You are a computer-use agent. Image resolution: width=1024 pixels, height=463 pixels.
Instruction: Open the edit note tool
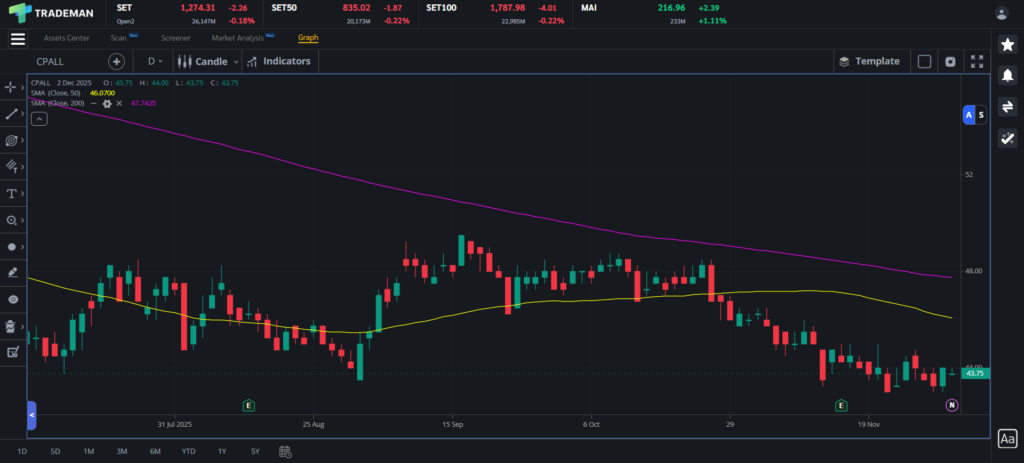[12, 353]
